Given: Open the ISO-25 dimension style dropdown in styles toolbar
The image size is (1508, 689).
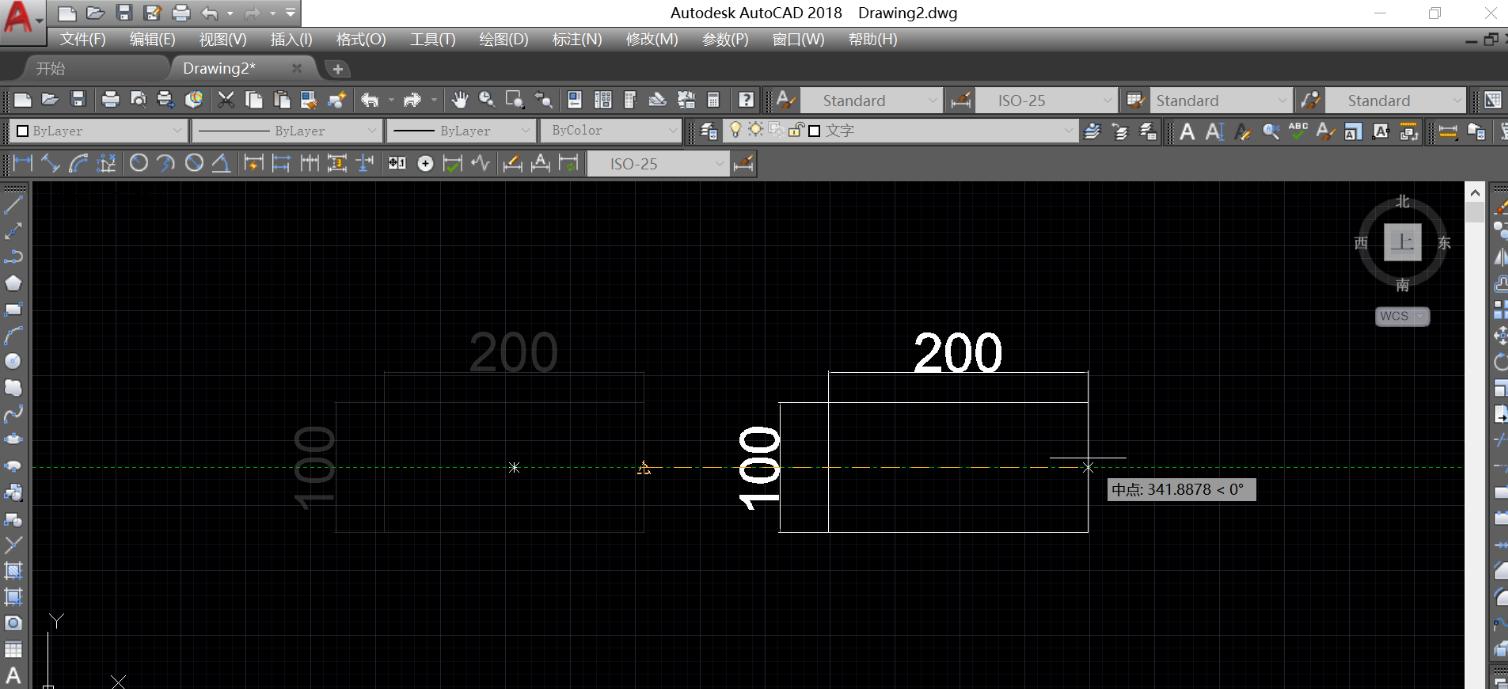Looking at the screenshot, I should point(1045,100).
